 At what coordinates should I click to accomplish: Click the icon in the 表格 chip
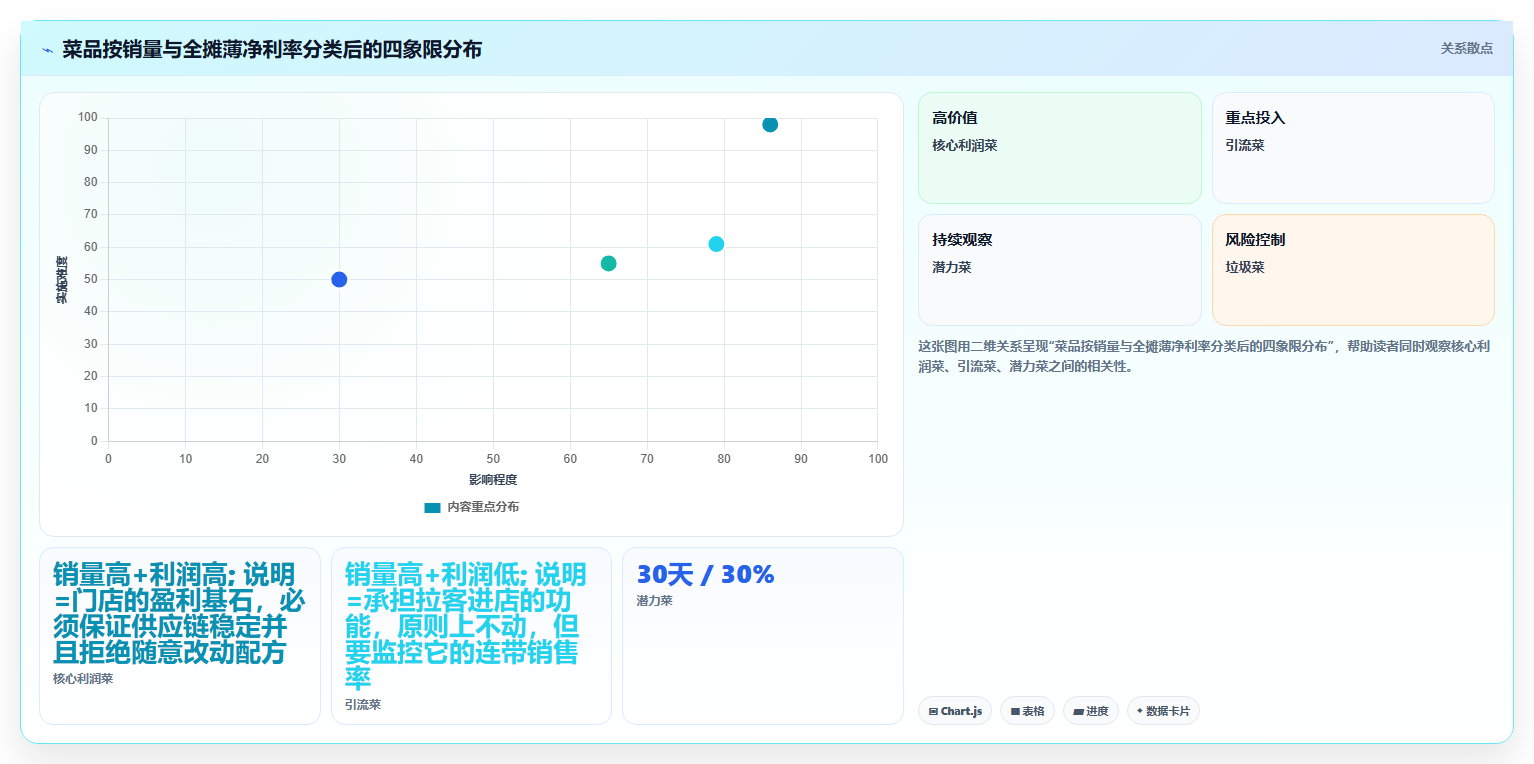[x=1015, y=712]
